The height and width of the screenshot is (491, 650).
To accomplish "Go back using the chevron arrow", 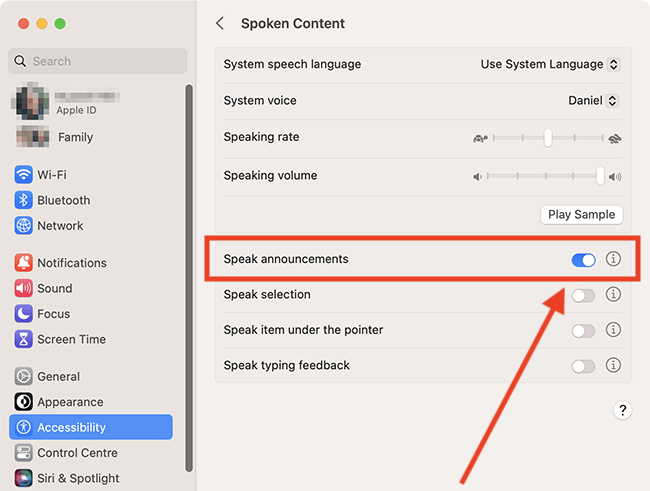I will click(220, 23).
